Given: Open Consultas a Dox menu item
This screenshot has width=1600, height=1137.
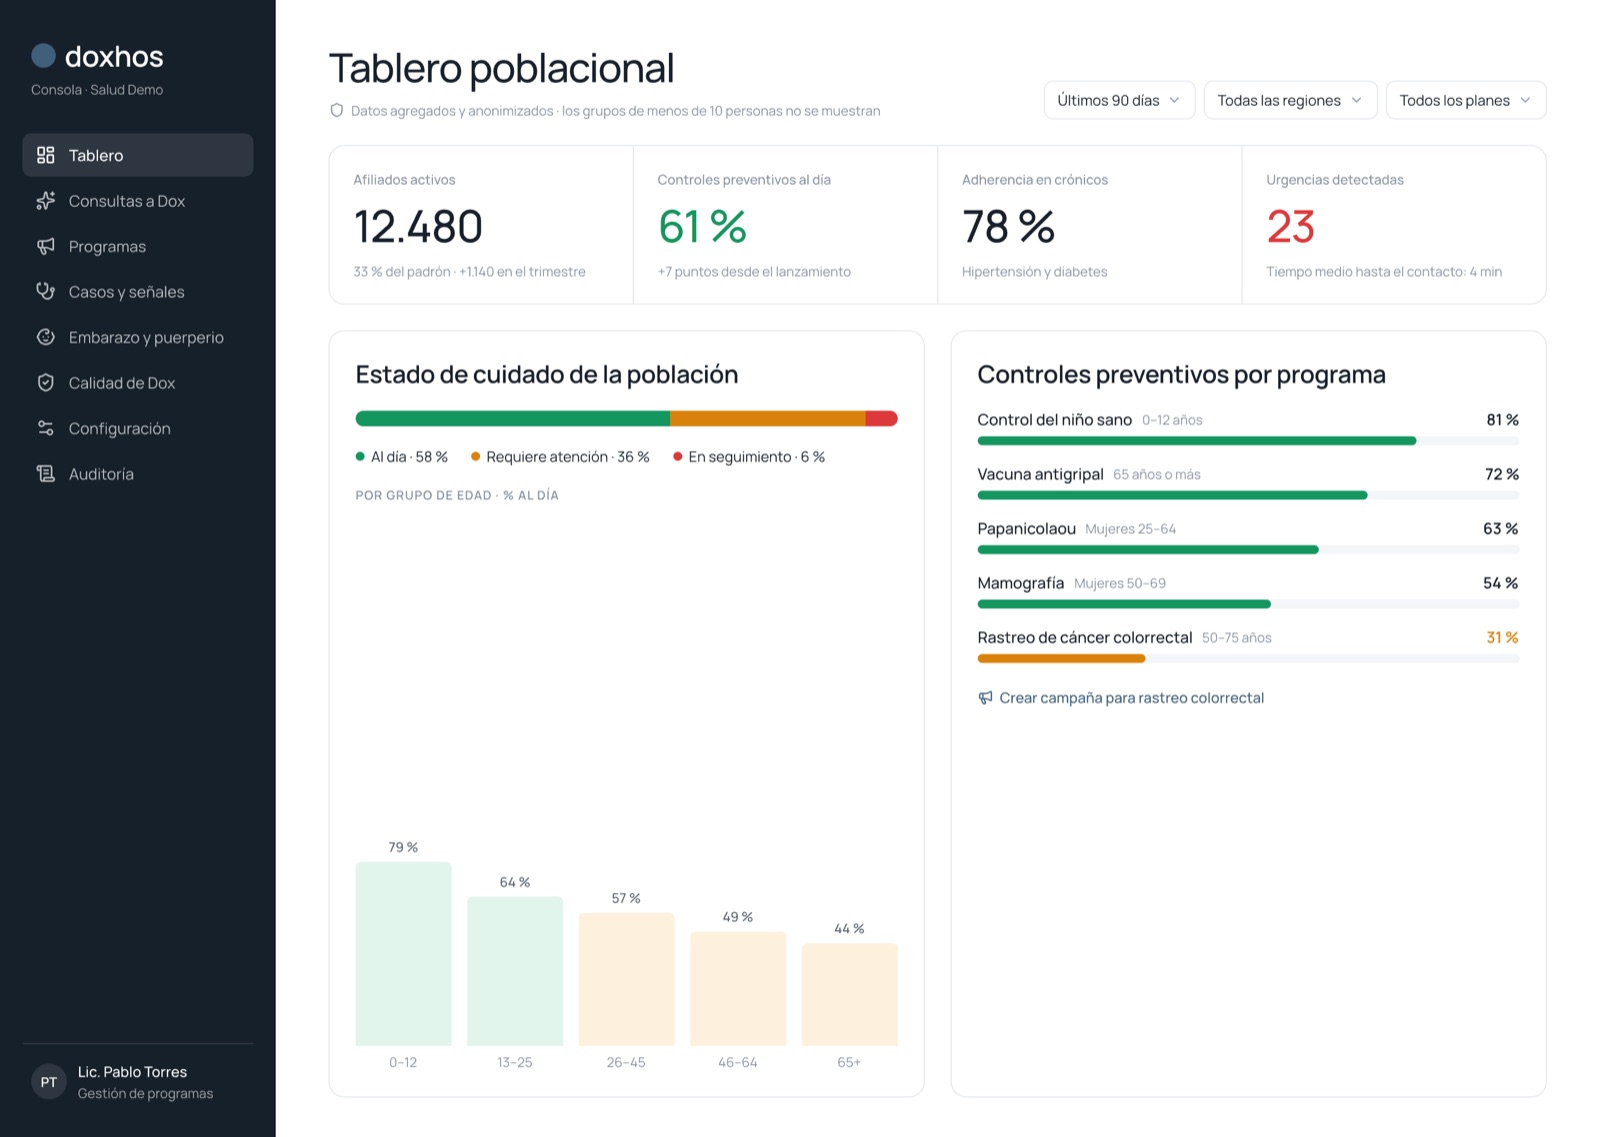Looking at the screenshot, I should coord(138,201).
